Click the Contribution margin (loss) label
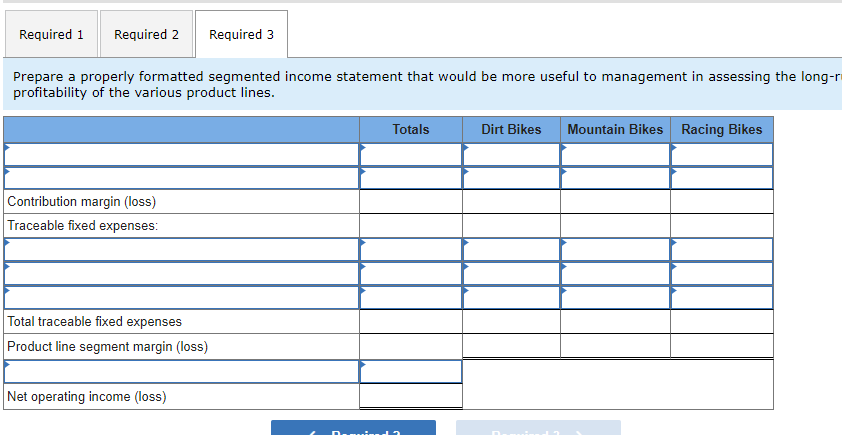Image resolution: width=842 pixels, height=435 pixels. [x=82, y=202]
